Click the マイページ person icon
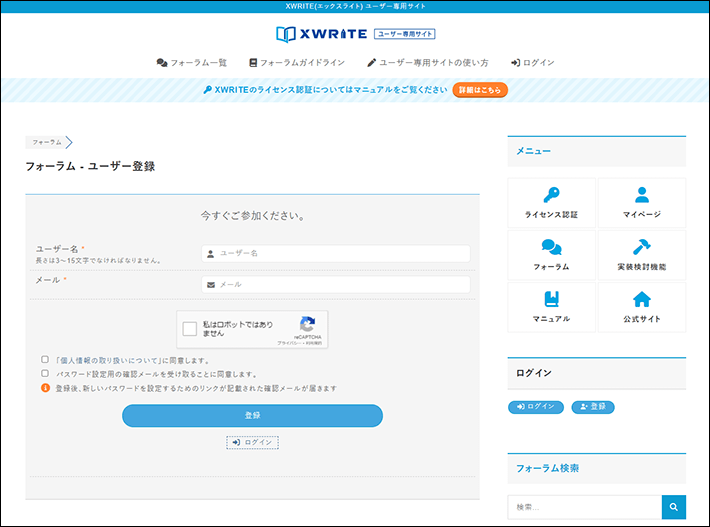 642,195
